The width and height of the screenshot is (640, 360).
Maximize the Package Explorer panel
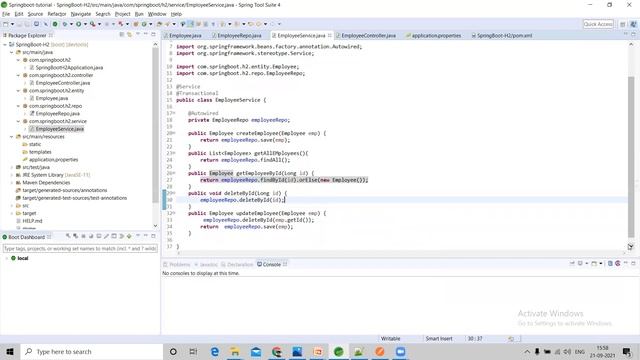click(x=153, y=35)
